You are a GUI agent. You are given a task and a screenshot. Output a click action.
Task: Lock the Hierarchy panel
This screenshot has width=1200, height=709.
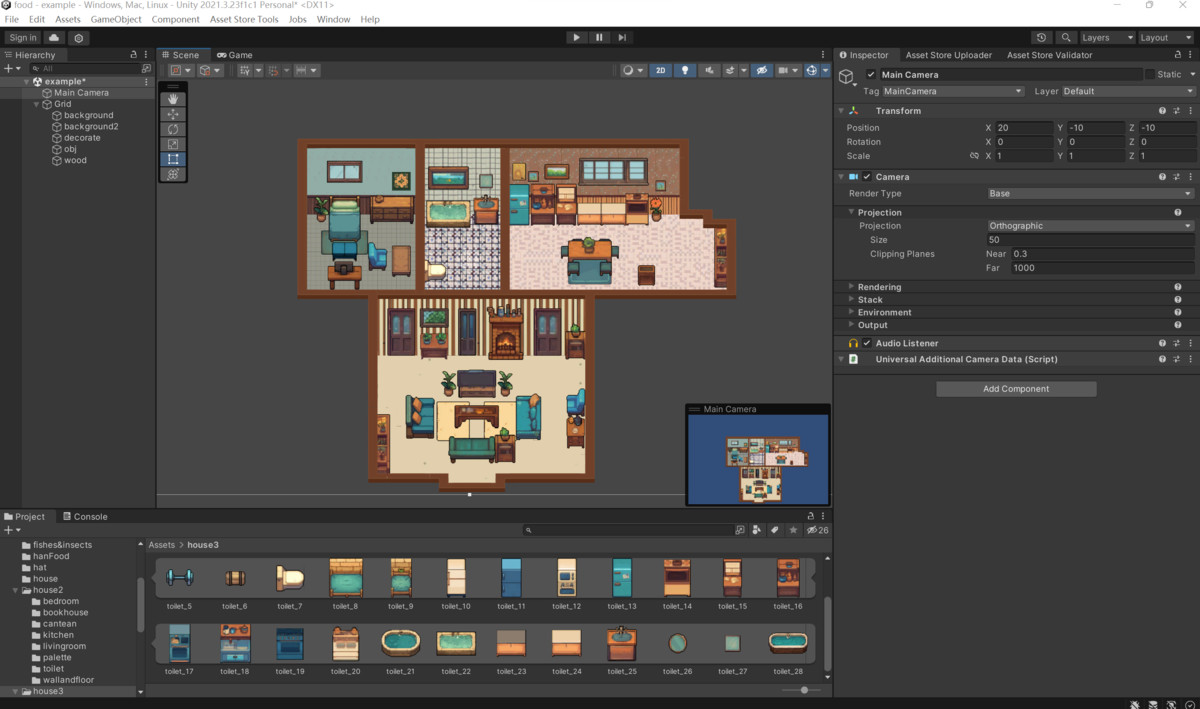pyautogui.click(x=133, y=55)
